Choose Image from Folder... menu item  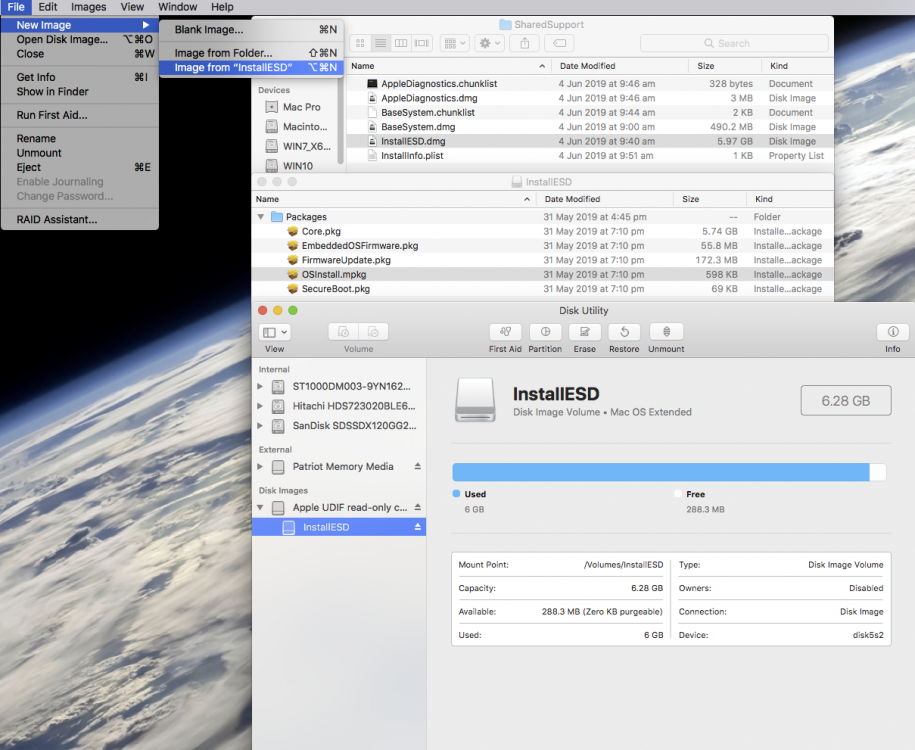252,53
